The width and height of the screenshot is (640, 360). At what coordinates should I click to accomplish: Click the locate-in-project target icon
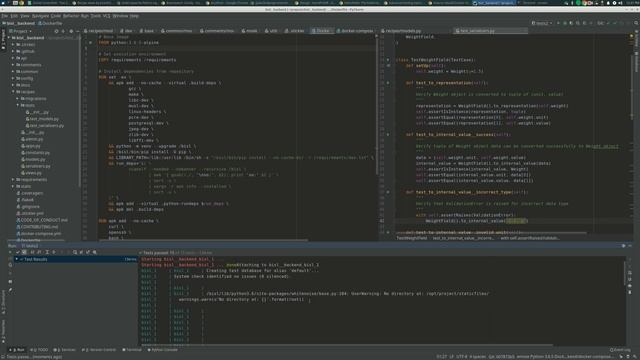pyautogui.click(x=56, y=31)
